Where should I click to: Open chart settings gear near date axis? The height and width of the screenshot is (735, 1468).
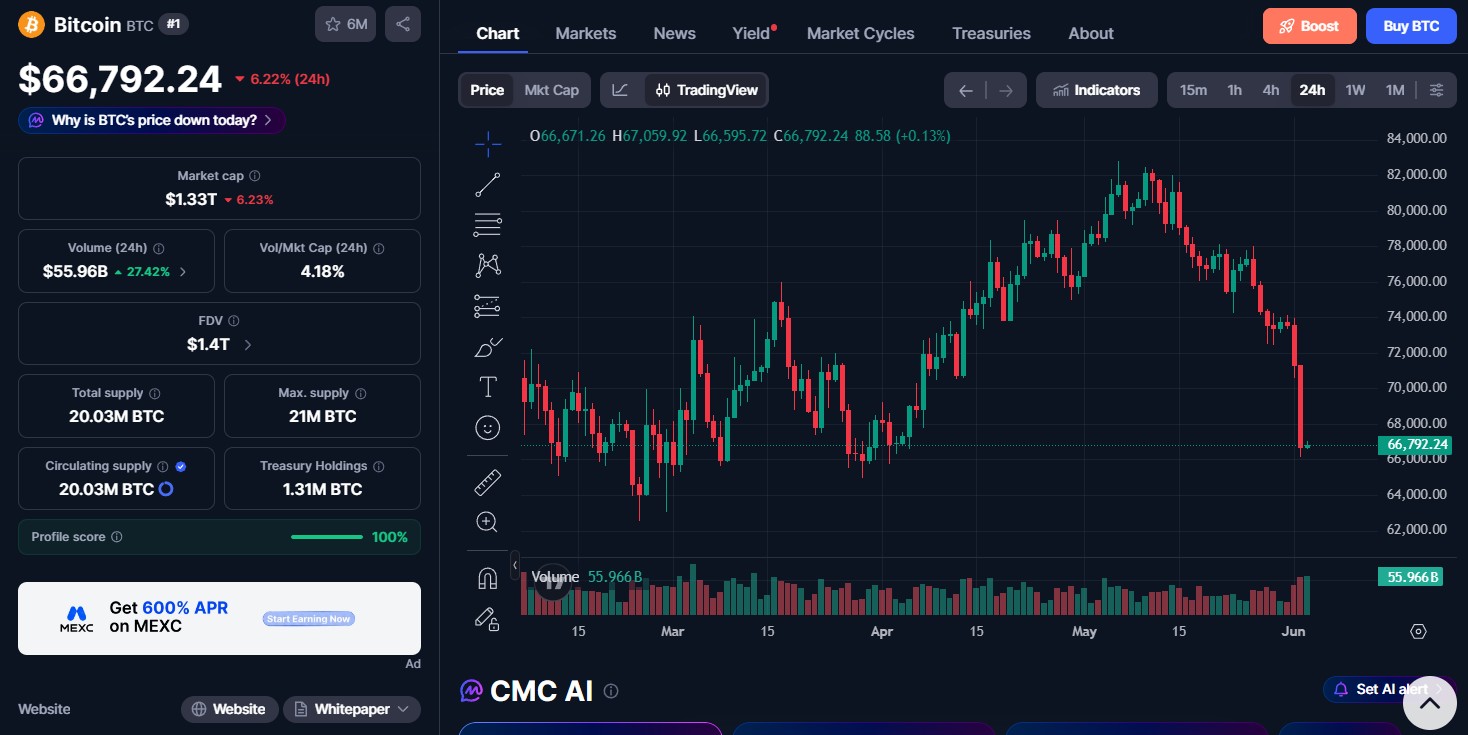[x=1418, y=631]
